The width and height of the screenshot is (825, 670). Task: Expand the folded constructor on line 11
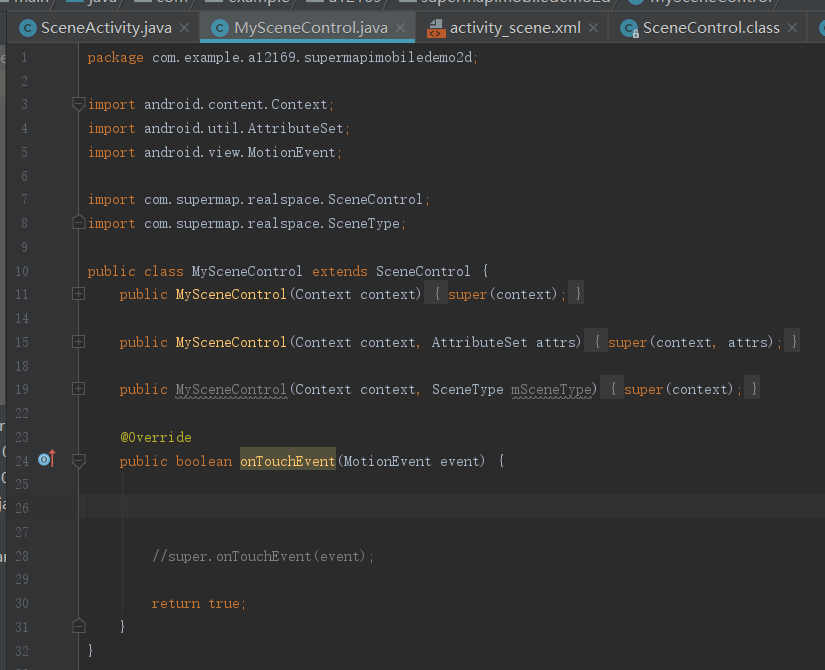[x=78, y=294]
